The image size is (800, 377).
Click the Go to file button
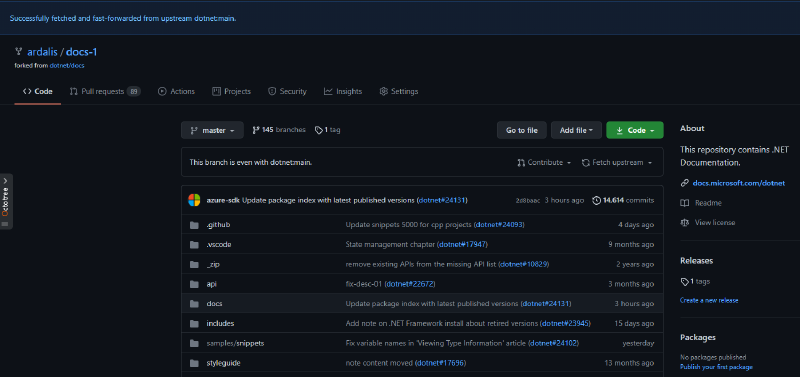coord(521,130)
